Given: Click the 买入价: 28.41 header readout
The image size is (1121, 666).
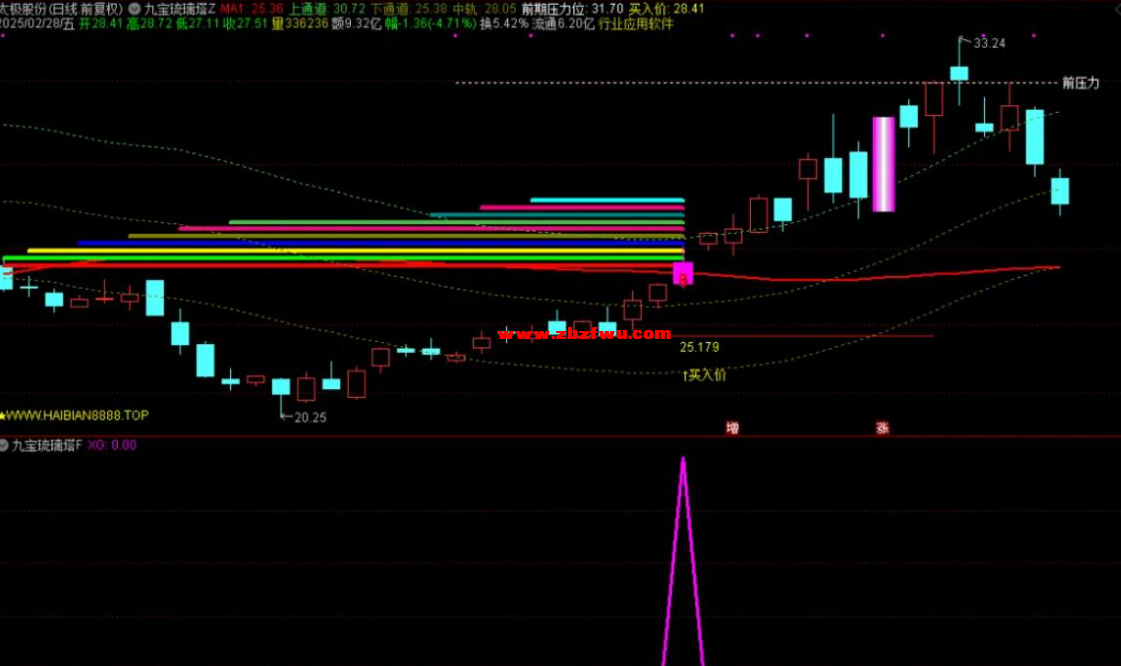Looking at the screenshot, I should [x=666, y=9].
